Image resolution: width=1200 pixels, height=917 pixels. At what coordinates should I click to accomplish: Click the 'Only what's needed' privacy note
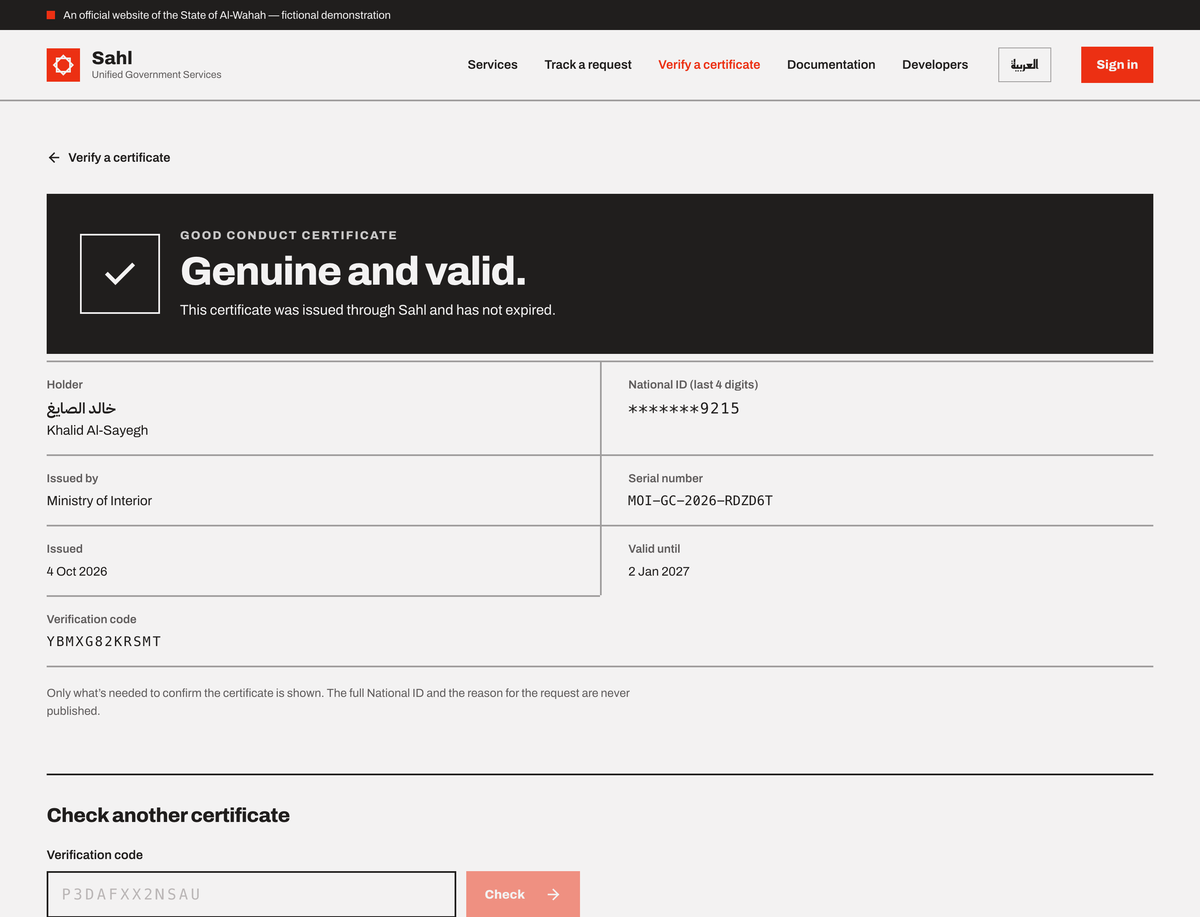338,702
